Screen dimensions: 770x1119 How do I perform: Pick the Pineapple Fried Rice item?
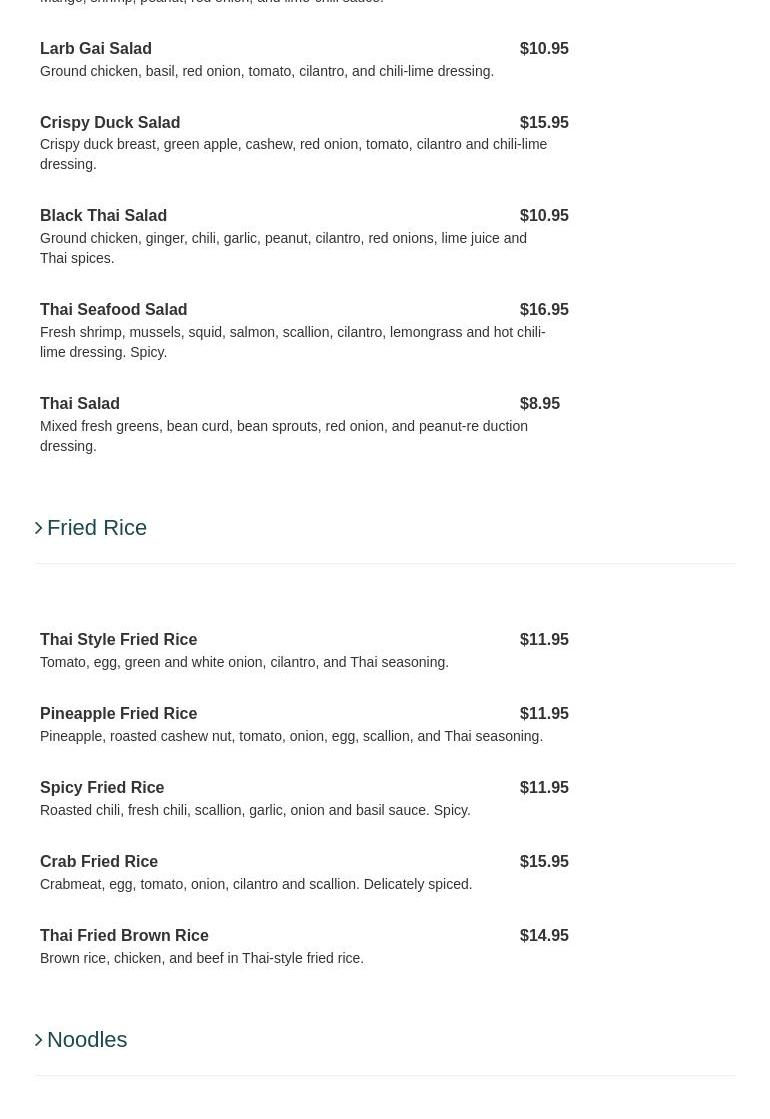pyautogui.click(x=118, y=714)
